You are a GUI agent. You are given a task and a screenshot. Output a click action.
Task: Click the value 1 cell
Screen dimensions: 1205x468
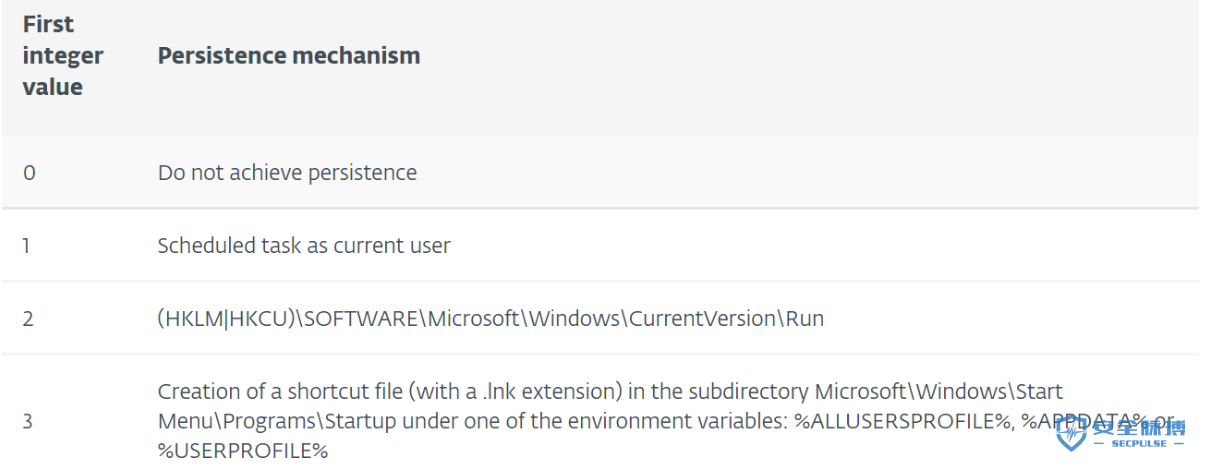27,245
